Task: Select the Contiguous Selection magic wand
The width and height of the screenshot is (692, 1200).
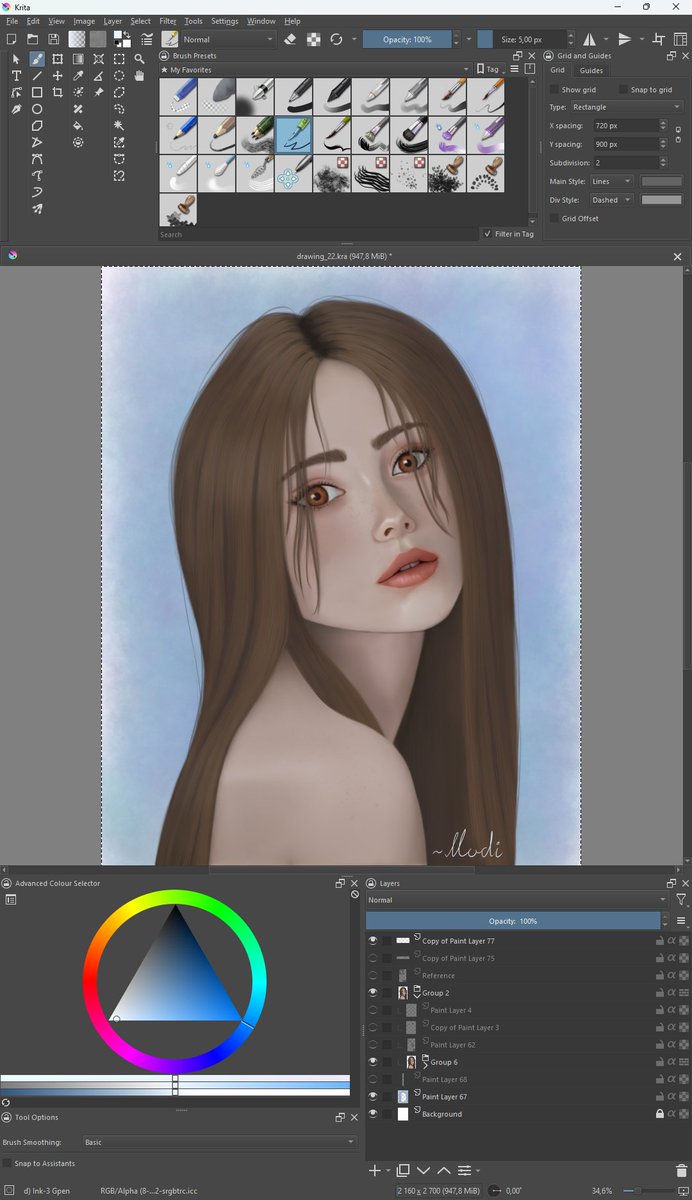Action: click(x=119, y=126)
